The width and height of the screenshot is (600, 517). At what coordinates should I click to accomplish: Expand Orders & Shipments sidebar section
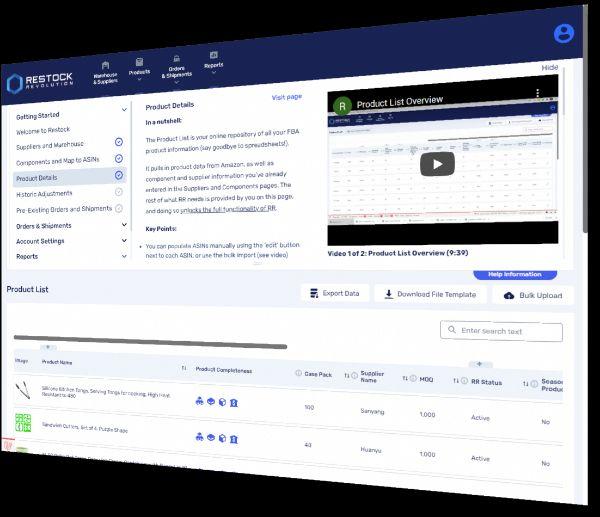[x=124, y=225]
